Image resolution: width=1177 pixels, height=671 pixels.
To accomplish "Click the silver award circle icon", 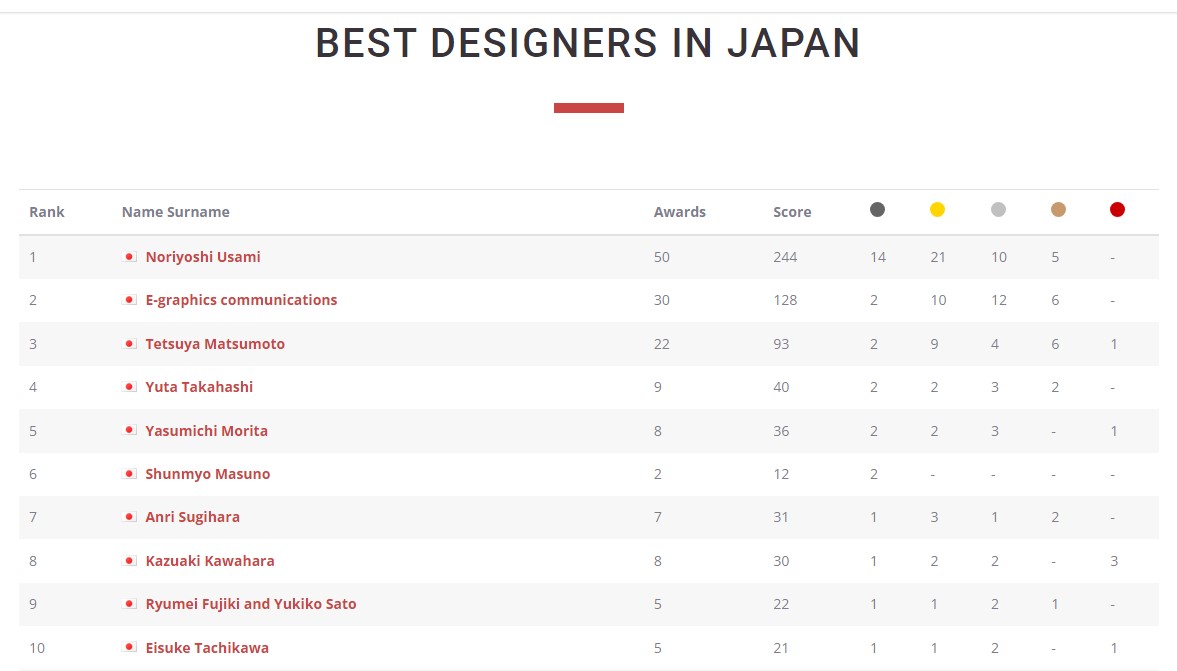I will [x=998, y=210].
